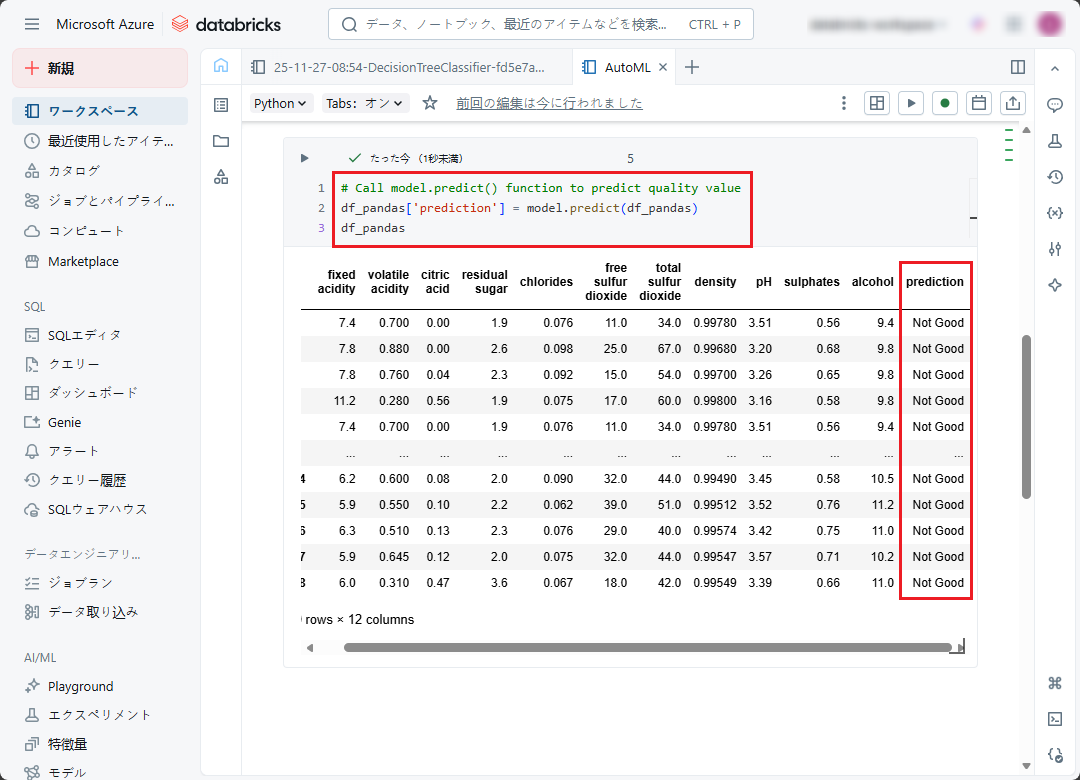1080x780 pixels.
Task: Open the Python language dropdown
Action: point(282,103)
